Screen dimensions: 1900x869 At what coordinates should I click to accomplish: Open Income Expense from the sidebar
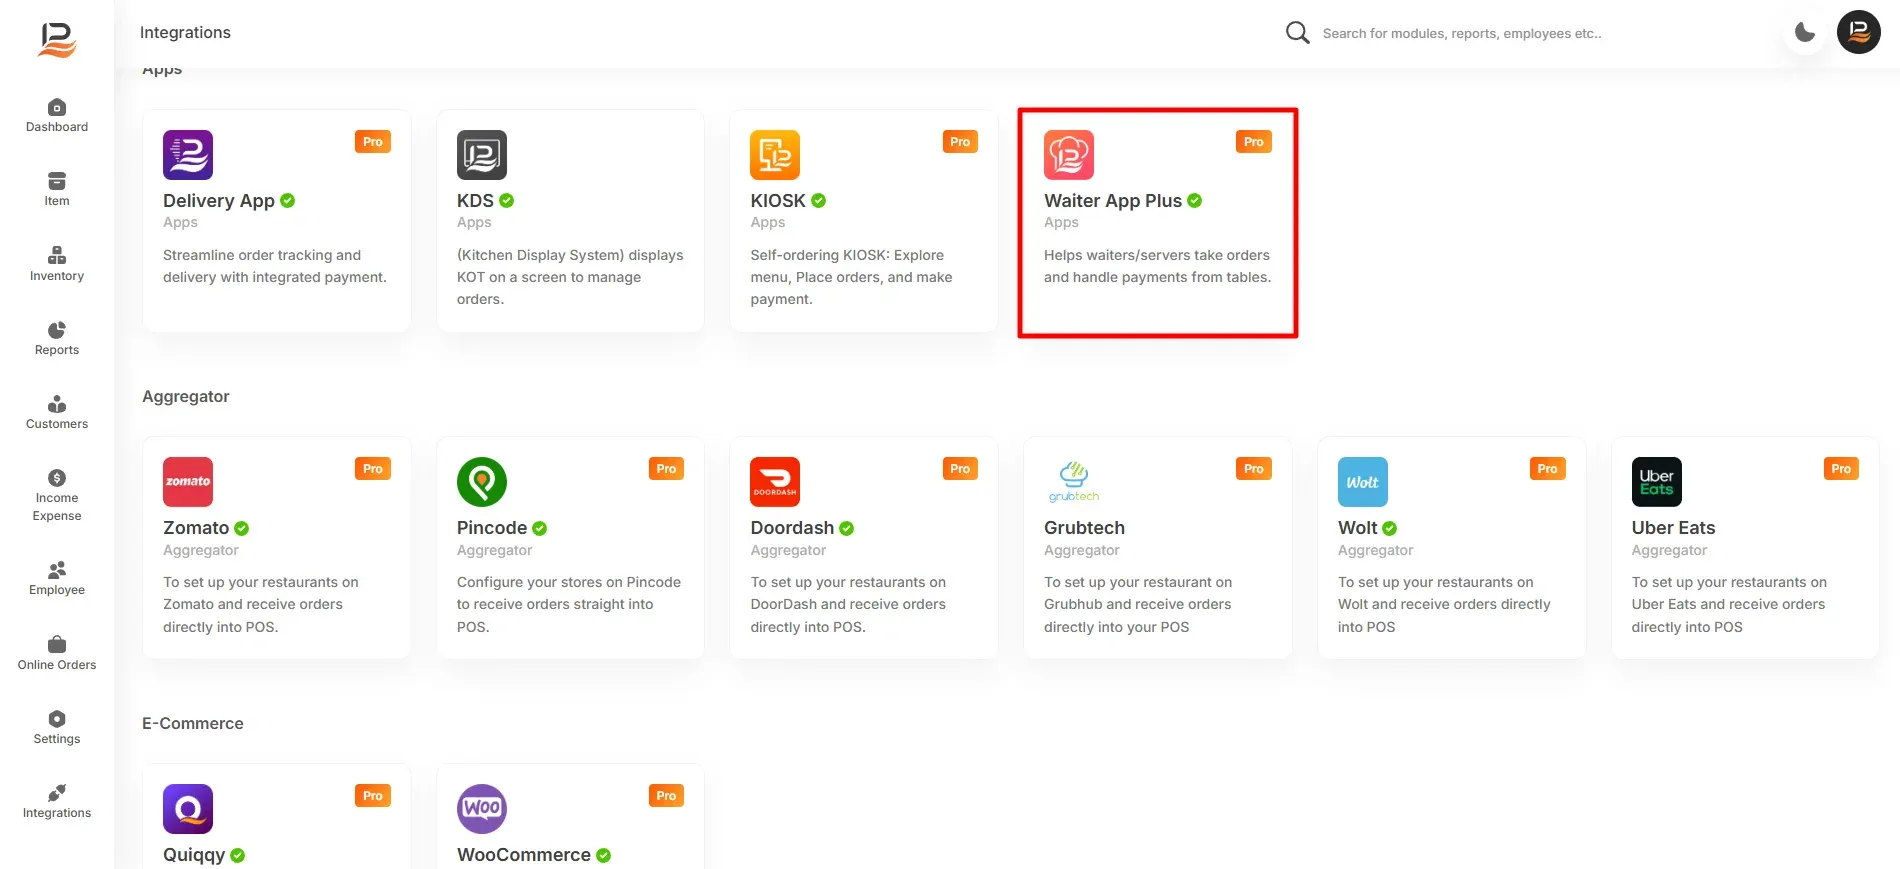[x=57, y=496]
